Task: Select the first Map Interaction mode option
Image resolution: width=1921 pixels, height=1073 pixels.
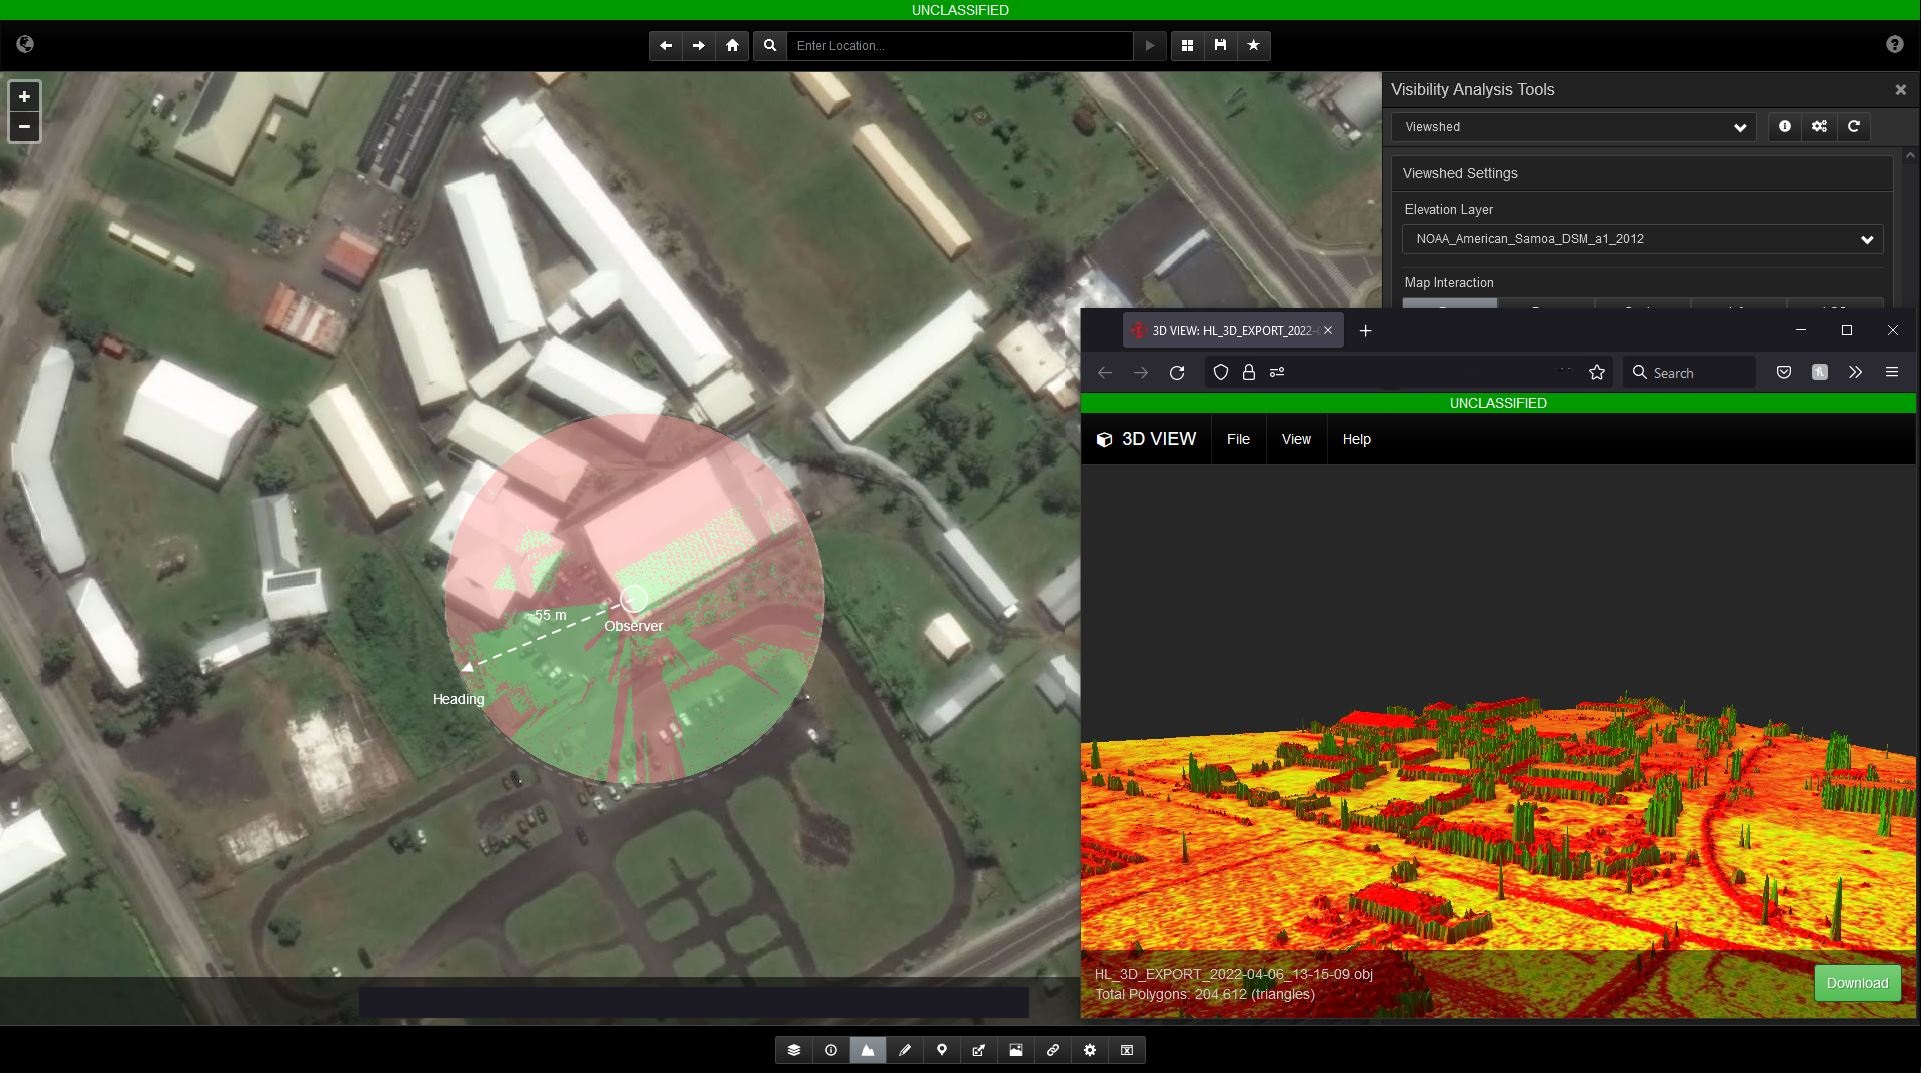Action: click(1450, 308)
